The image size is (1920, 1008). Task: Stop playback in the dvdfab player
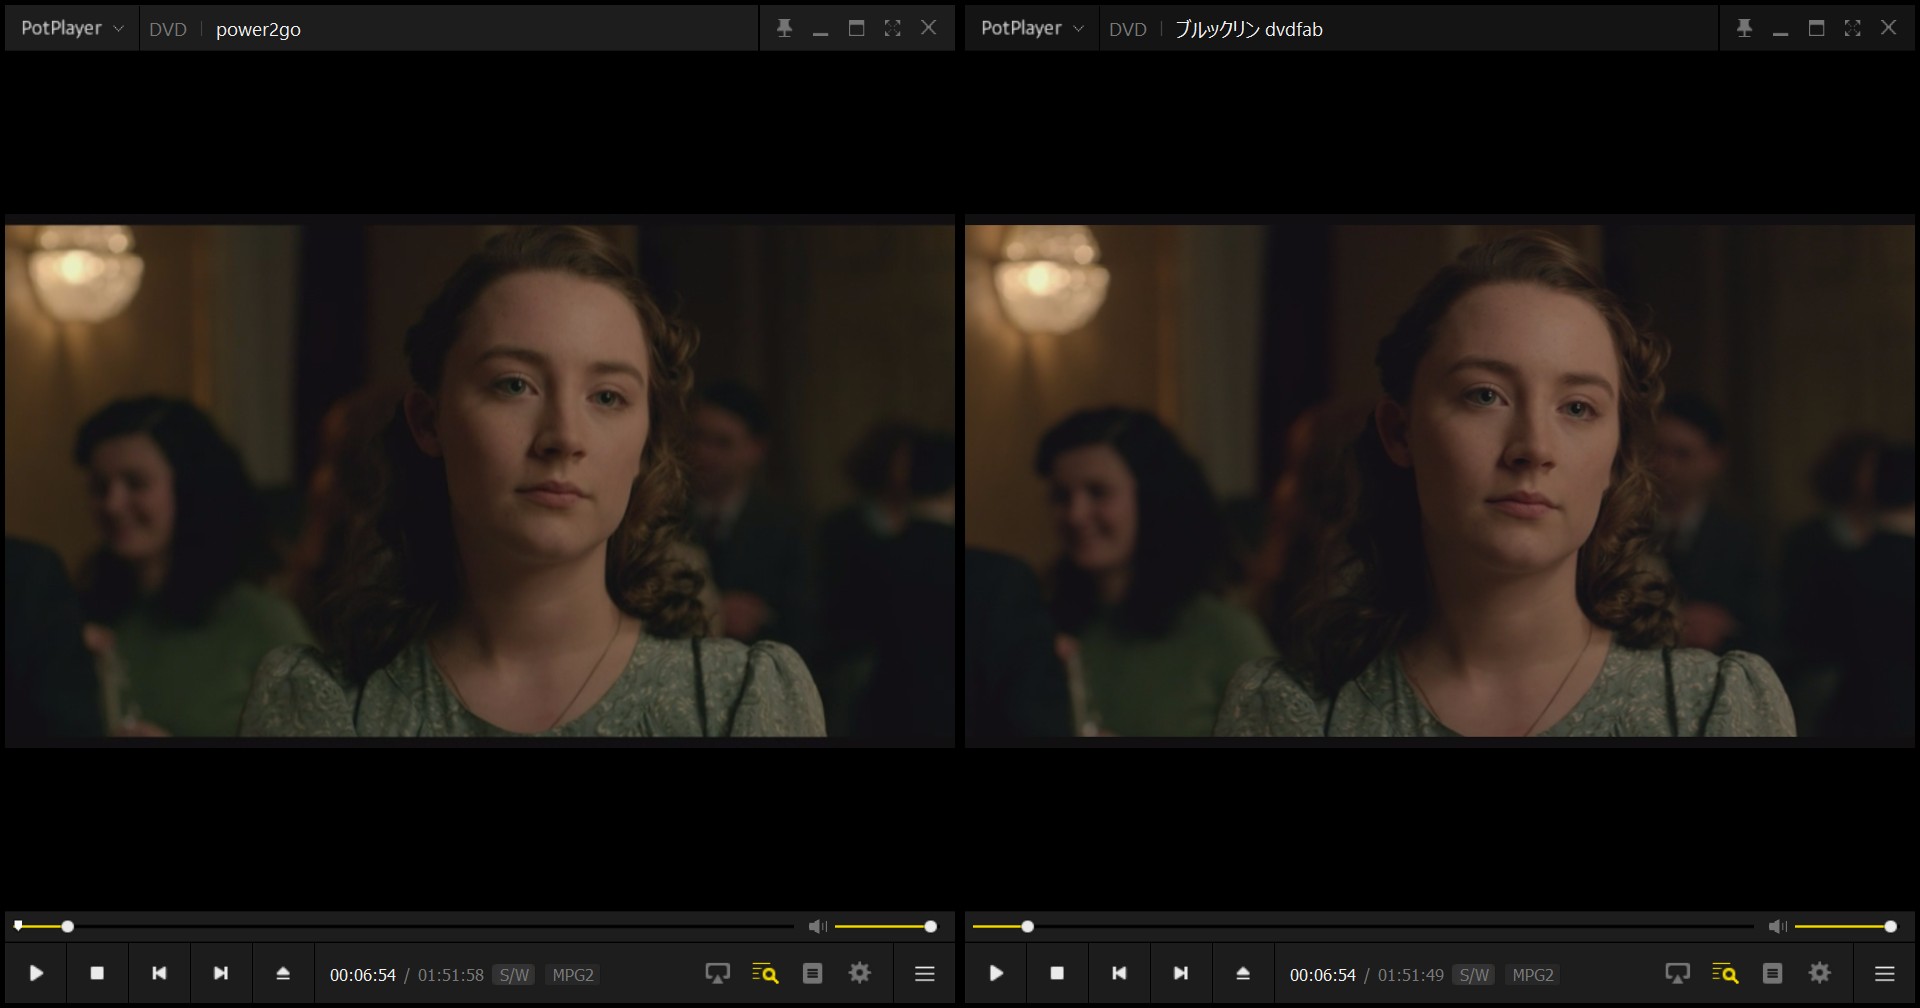point(1057,973)
